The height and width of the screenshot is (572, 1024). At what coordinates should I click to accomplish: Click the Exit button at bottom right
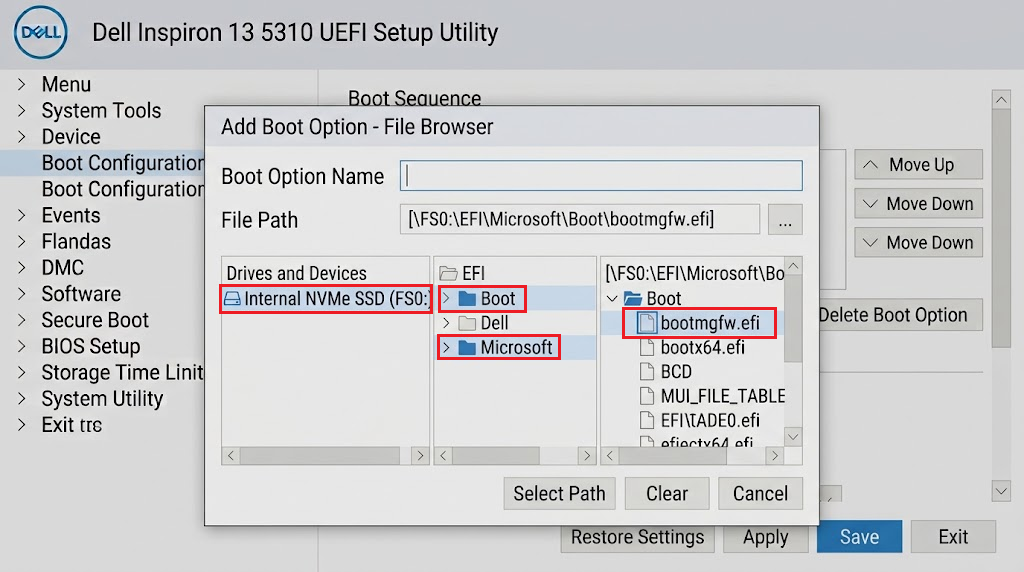[953, 537]
